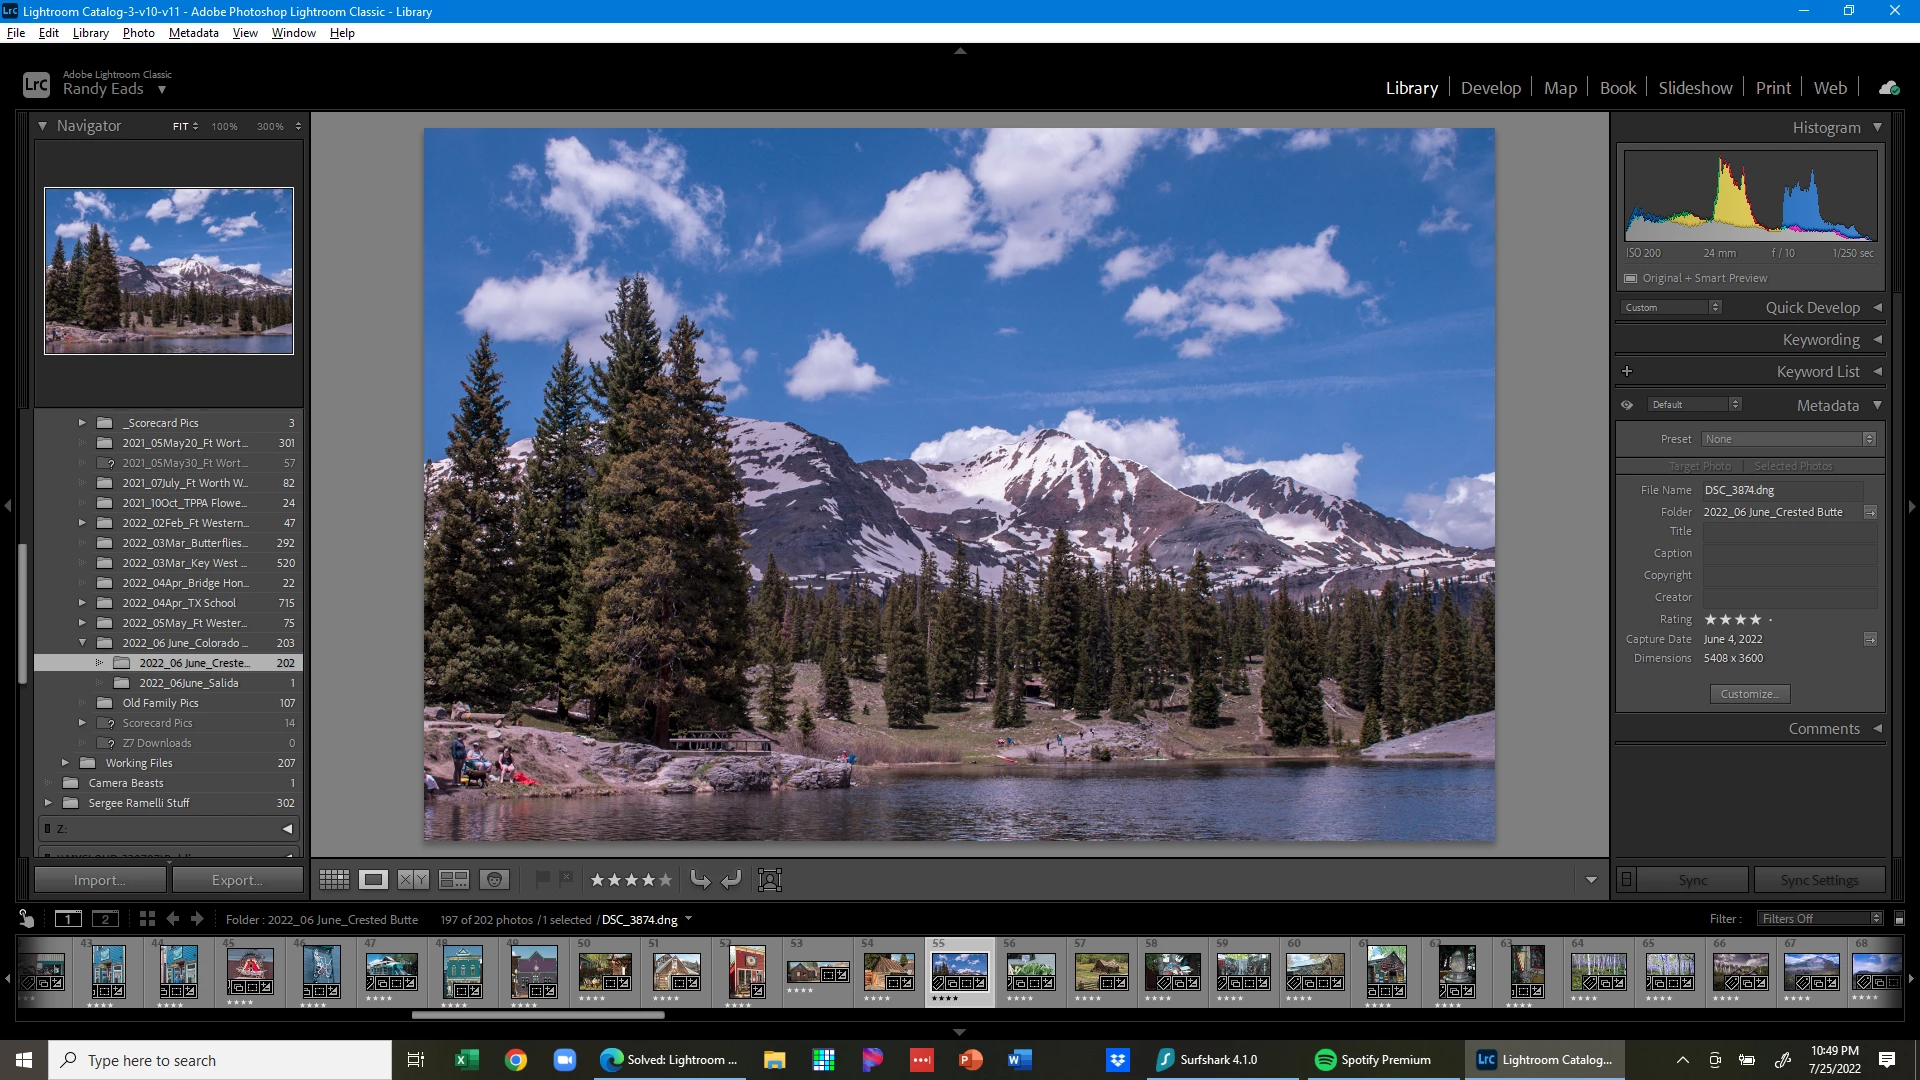The width and height of the screenshot is (1920, 1080).
Task: Set rating to fifth star in toolbar
Action: [x=666, y=880]
